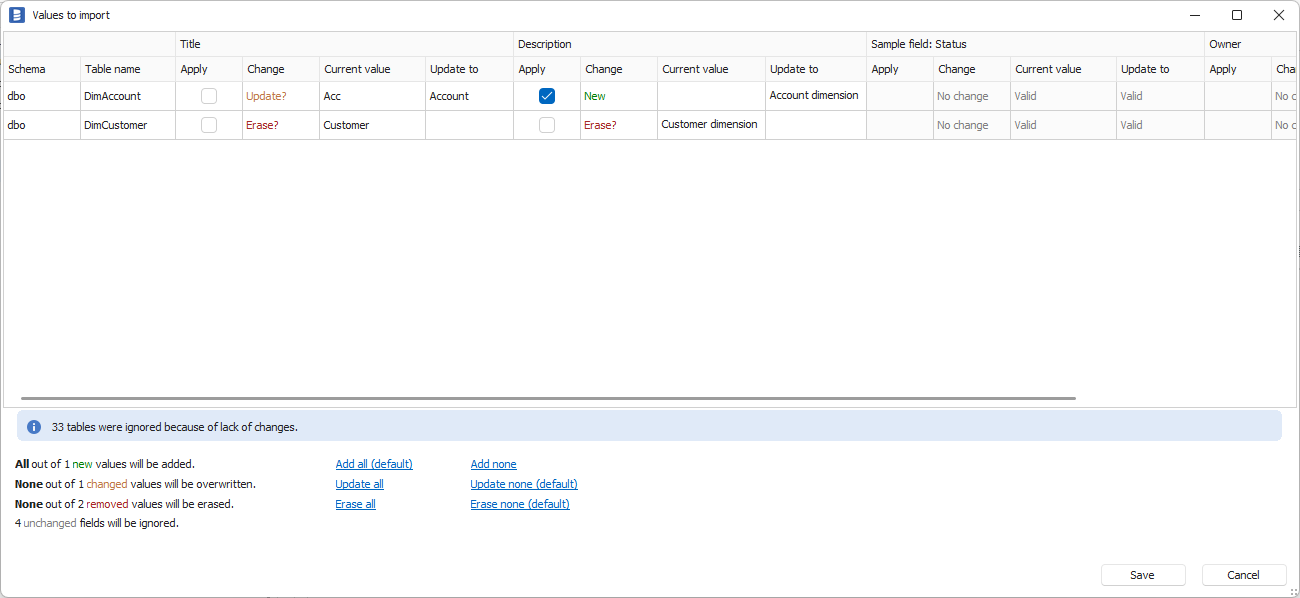Click the Dataedo app icon in title bar
This screenshot has width=1300, height=598.
coord(16,15)
